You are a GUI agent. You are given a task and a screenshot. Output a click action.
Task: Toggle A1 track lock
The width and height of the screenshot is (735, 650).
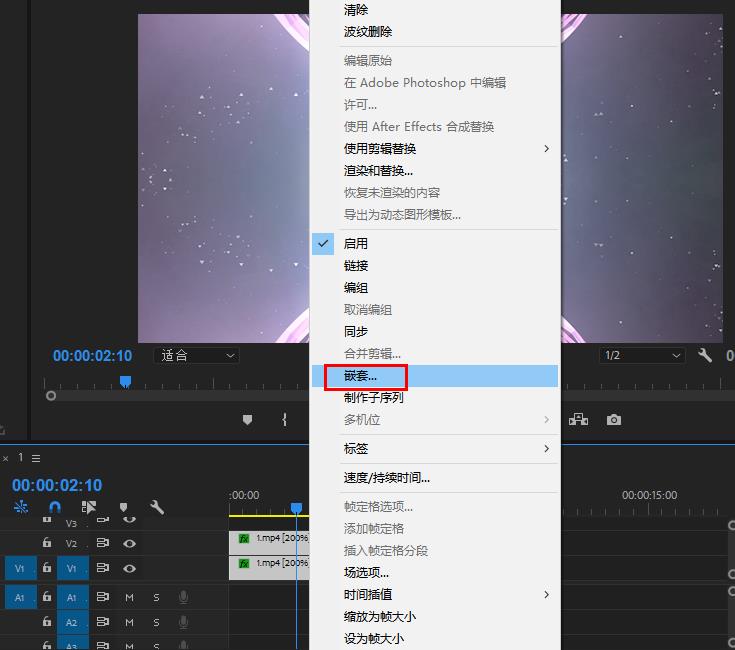coord(47,597)
